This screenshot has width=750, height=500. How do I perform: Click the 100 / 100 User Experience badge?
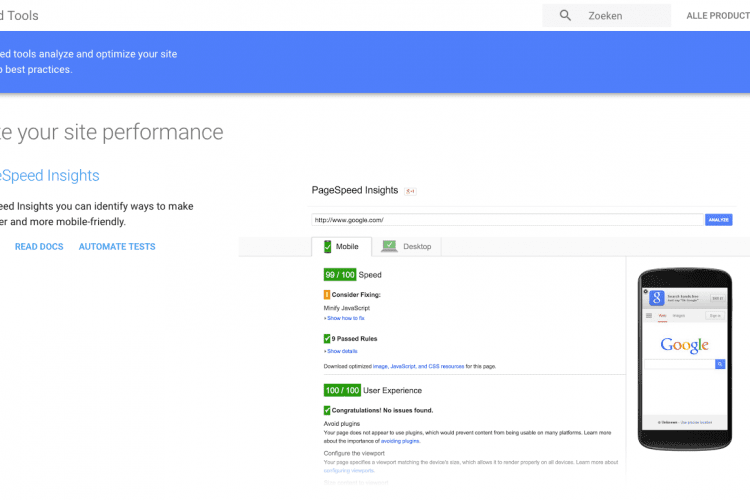point(342,390)
